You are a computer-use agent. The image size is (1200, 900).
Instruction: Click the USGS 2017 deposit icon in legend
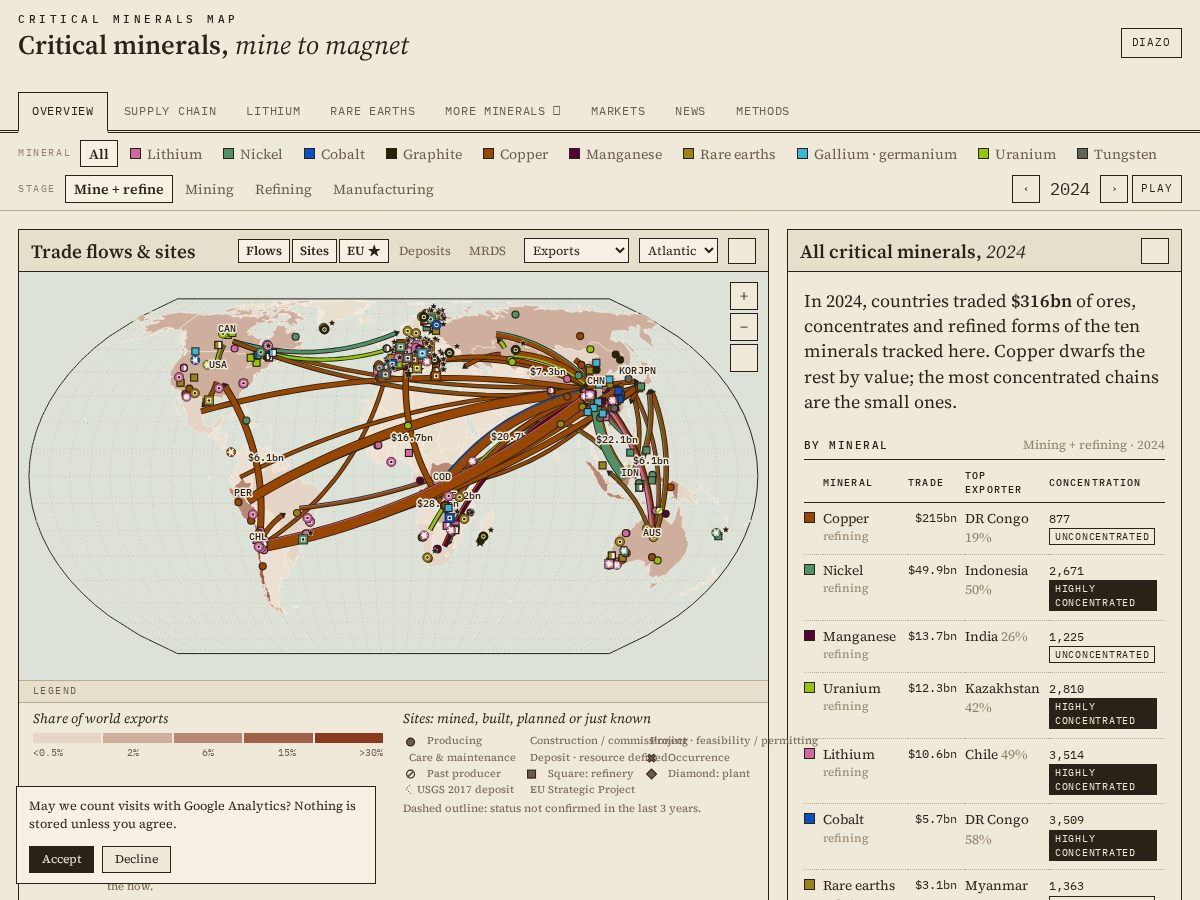coord(410,790)
